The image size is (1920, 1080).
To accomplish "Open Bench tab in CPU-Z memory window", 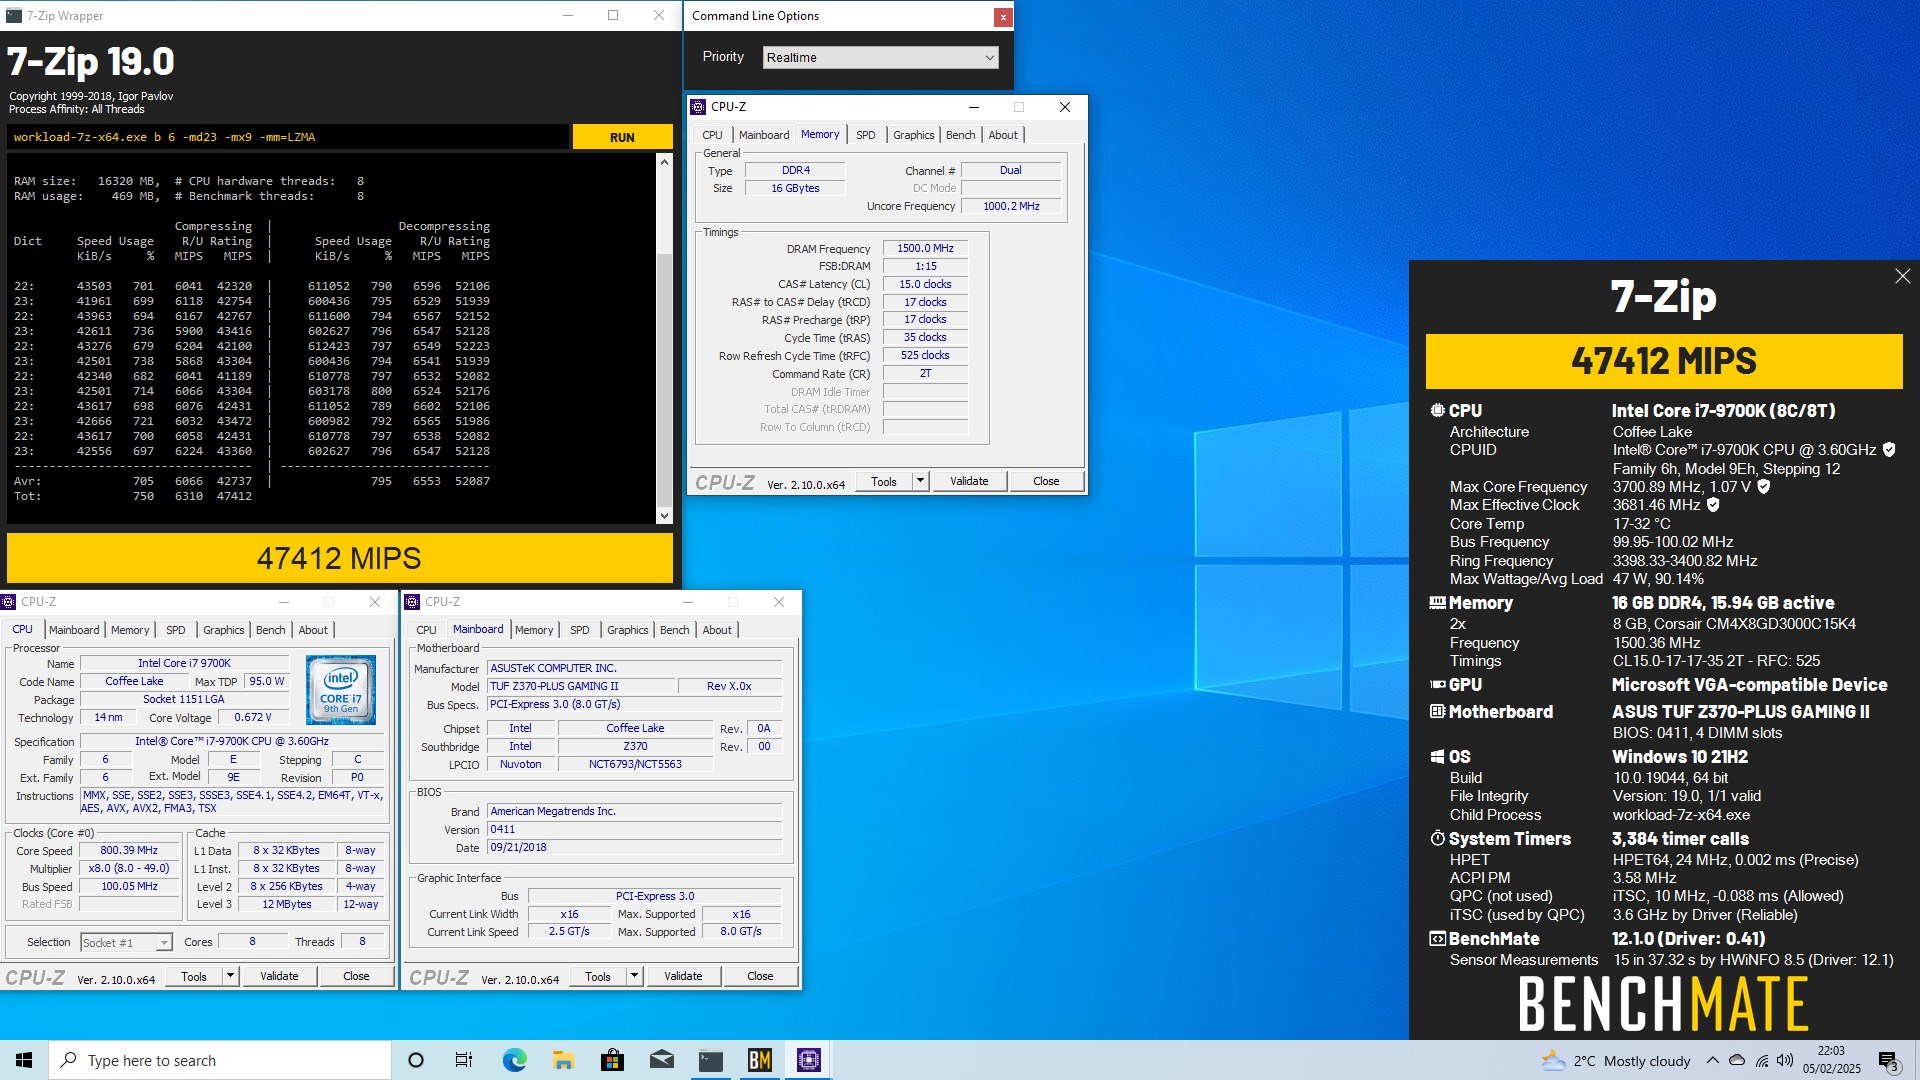I will coord(960,135).
